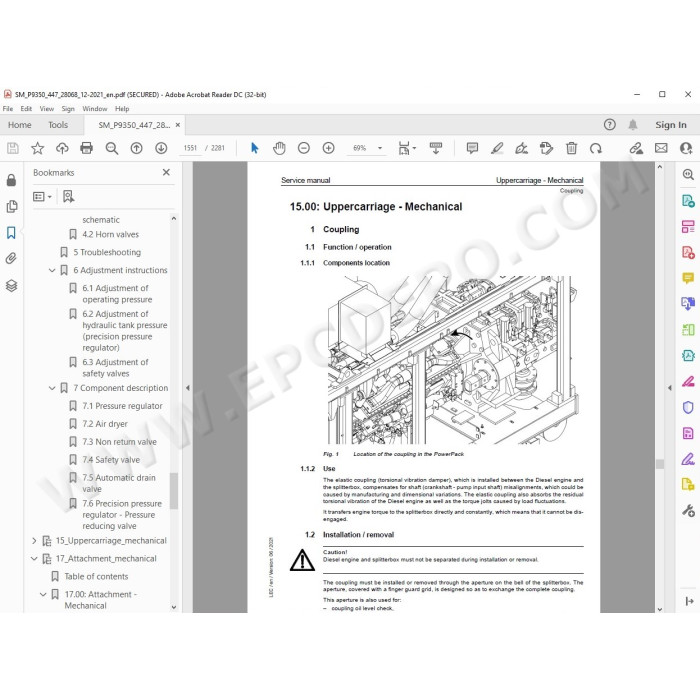Viewport: 700px width, 700px height.
Task: Open 4.2 Horn valves bookmark
Action: [110, 234]
